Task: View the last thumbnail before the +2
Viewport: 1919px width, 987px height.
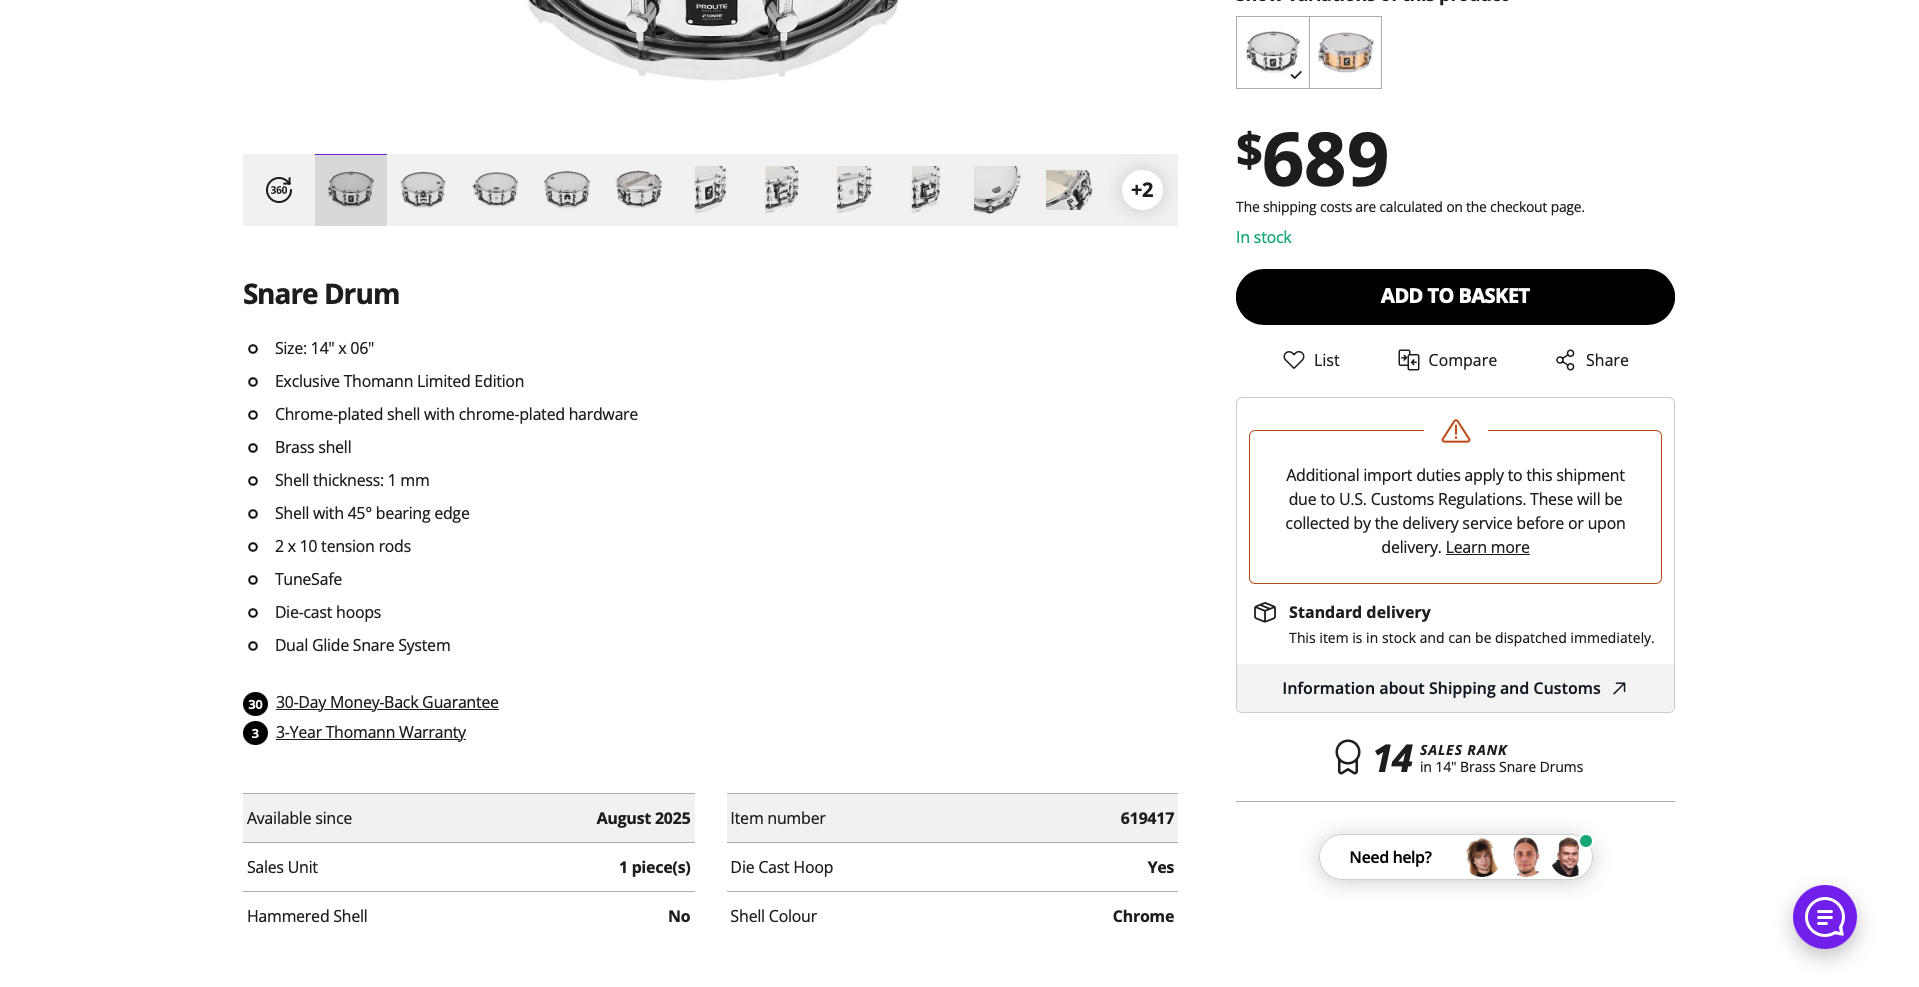Action: point(1069,190)
